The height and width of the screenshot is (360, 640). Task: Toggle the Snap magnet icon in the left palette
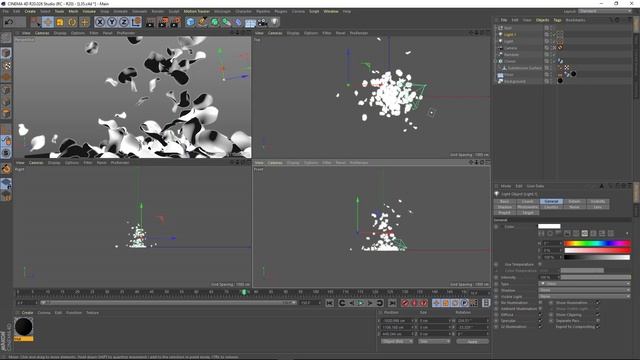click(6, 168)
